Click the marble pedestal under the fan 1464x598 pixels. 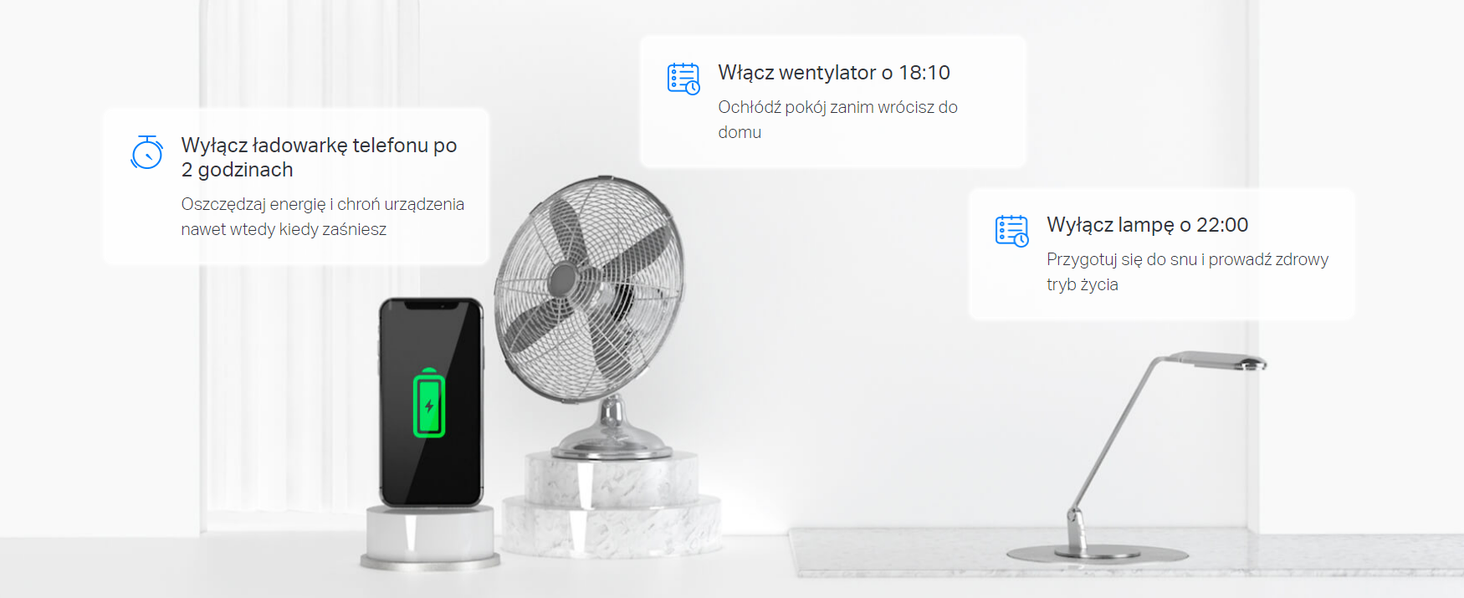click(611, 505)
